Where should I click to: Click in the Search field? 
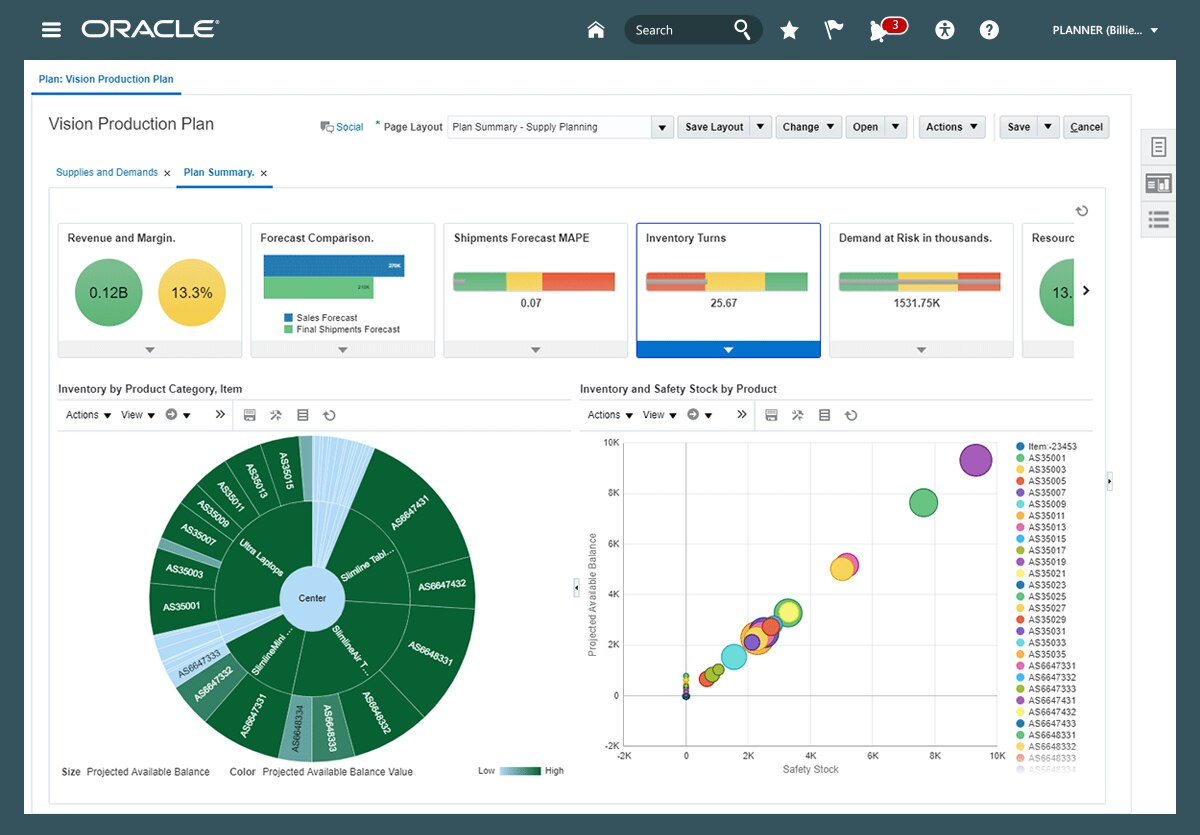pos(680,30)
